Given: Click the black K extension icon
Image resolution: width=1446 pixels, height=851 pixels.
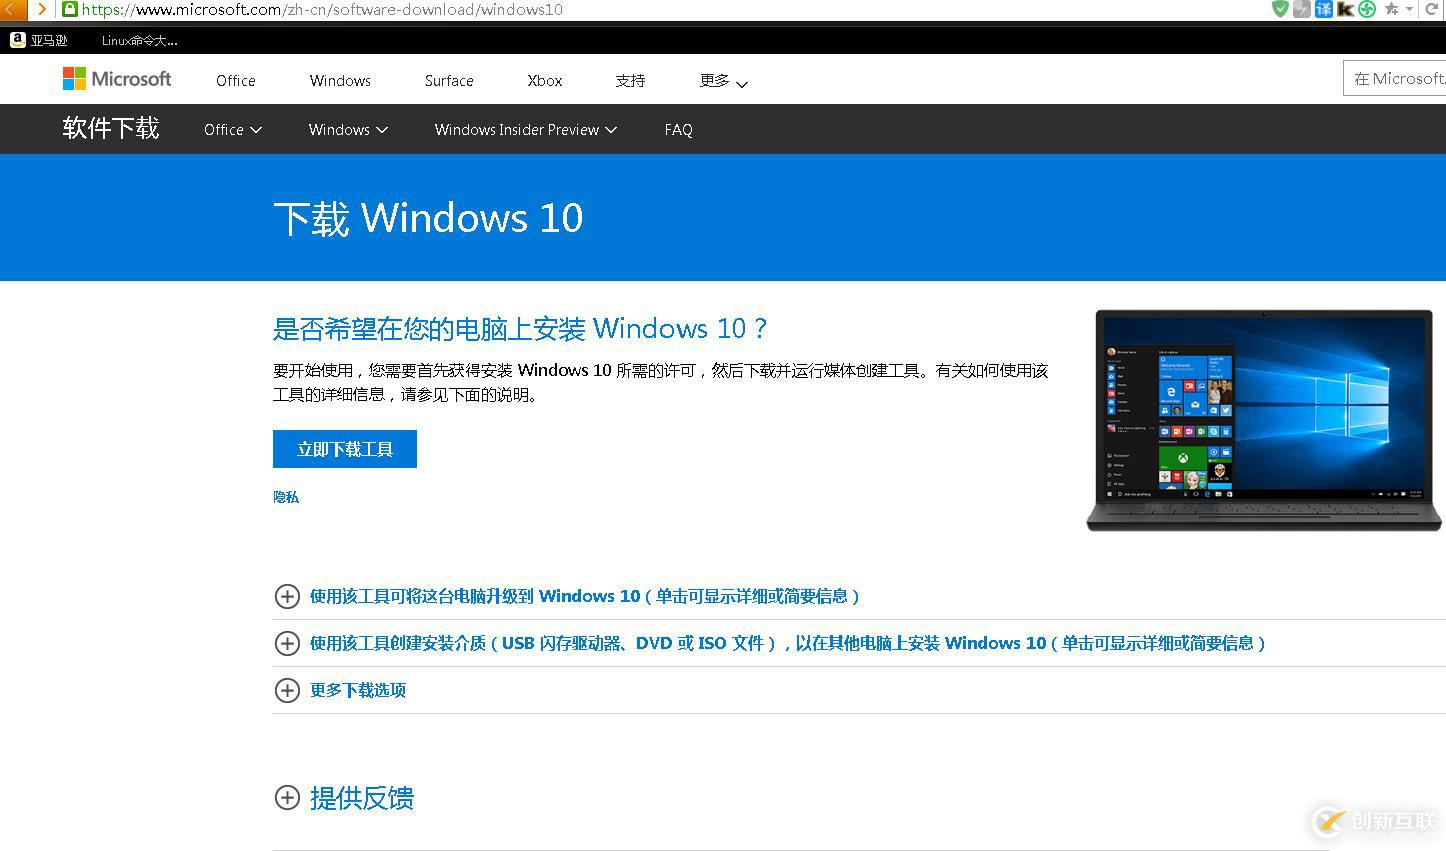Looking at the screenshot, I should (x=1345, y=9).
